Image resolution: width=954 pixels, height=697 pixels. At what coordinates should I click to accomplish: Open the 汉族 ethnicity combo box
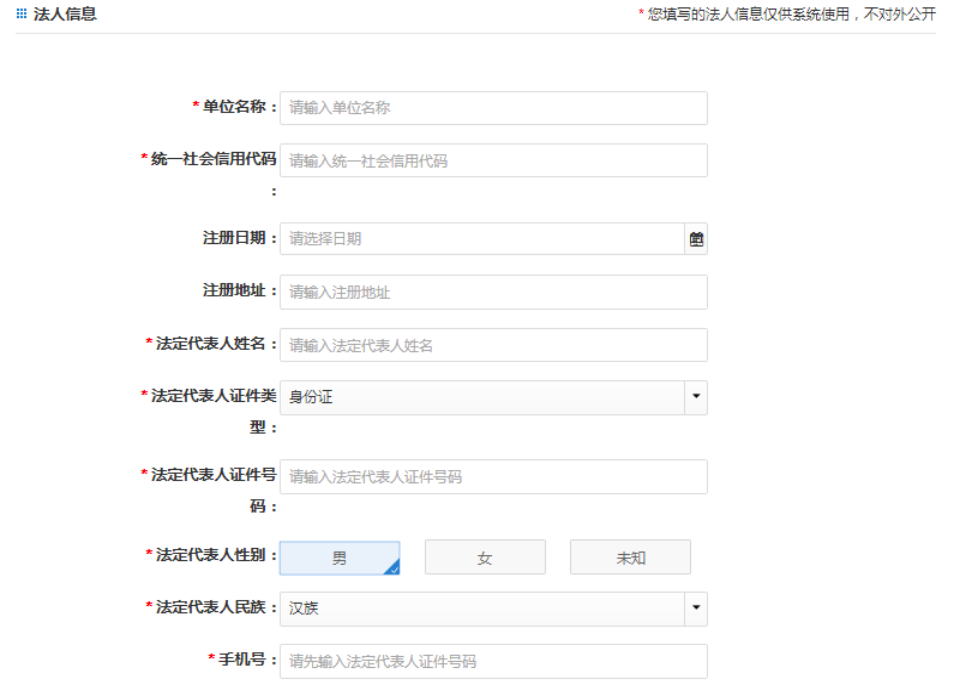(x=493, y=609)
